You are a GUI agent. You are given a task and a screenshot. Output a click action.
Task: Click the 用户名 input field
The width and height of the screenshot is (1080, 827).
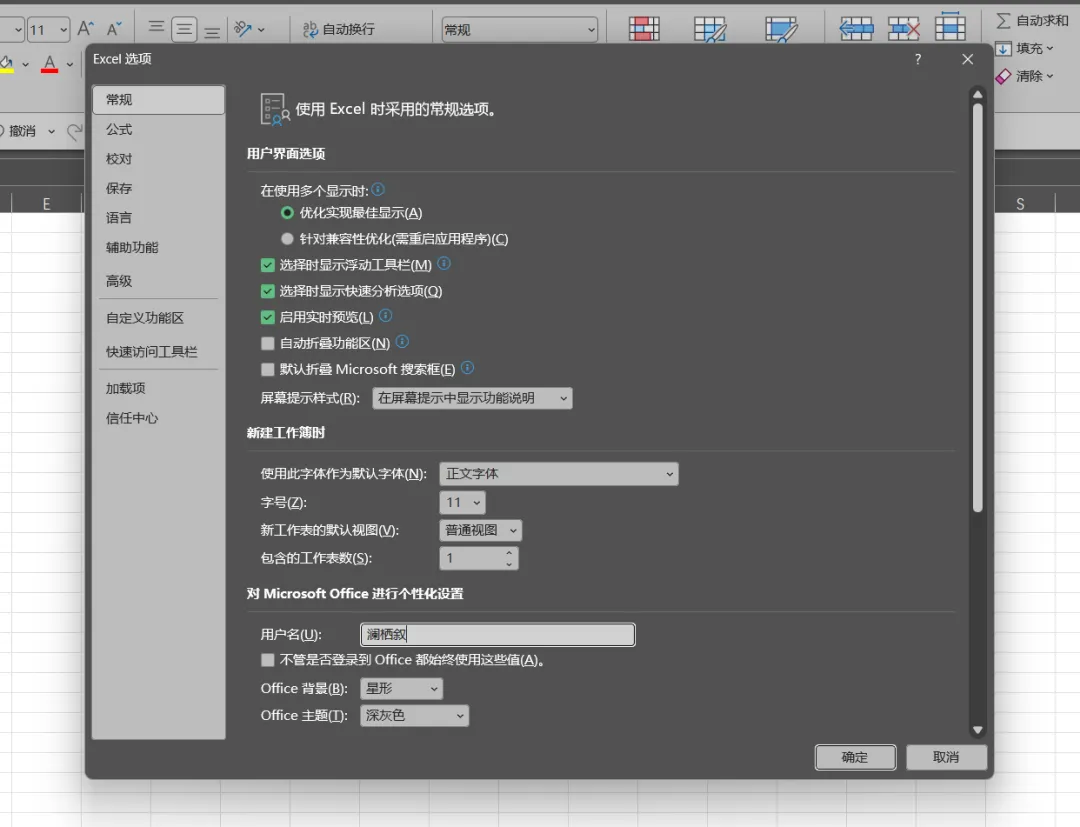point(497,635)
